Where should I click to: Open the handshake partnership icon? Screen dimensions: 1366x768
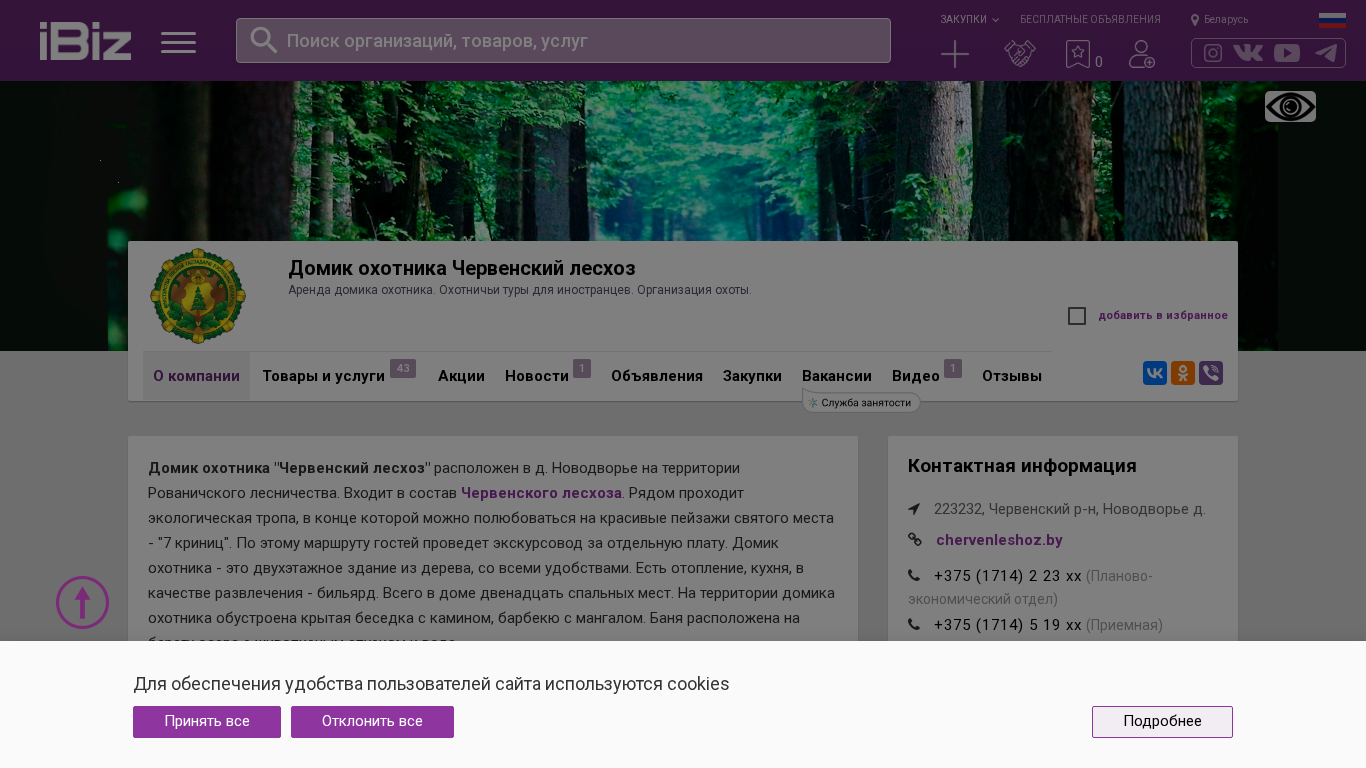pos(1020,54)
